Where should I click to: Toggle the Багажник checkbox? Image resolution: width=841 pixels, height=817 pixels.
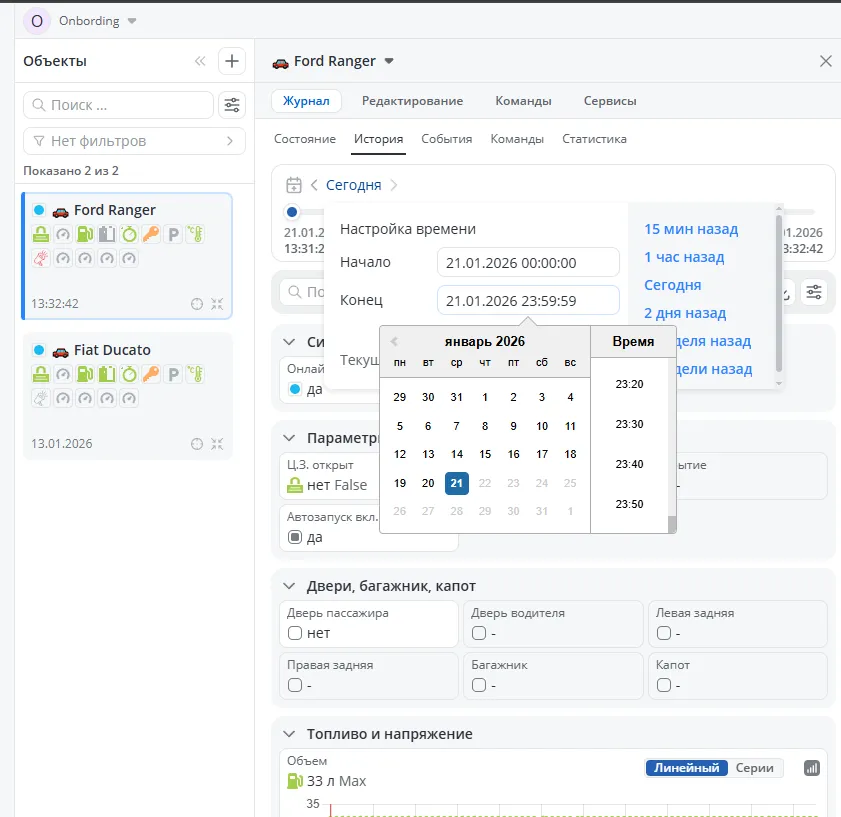(479, 685)
